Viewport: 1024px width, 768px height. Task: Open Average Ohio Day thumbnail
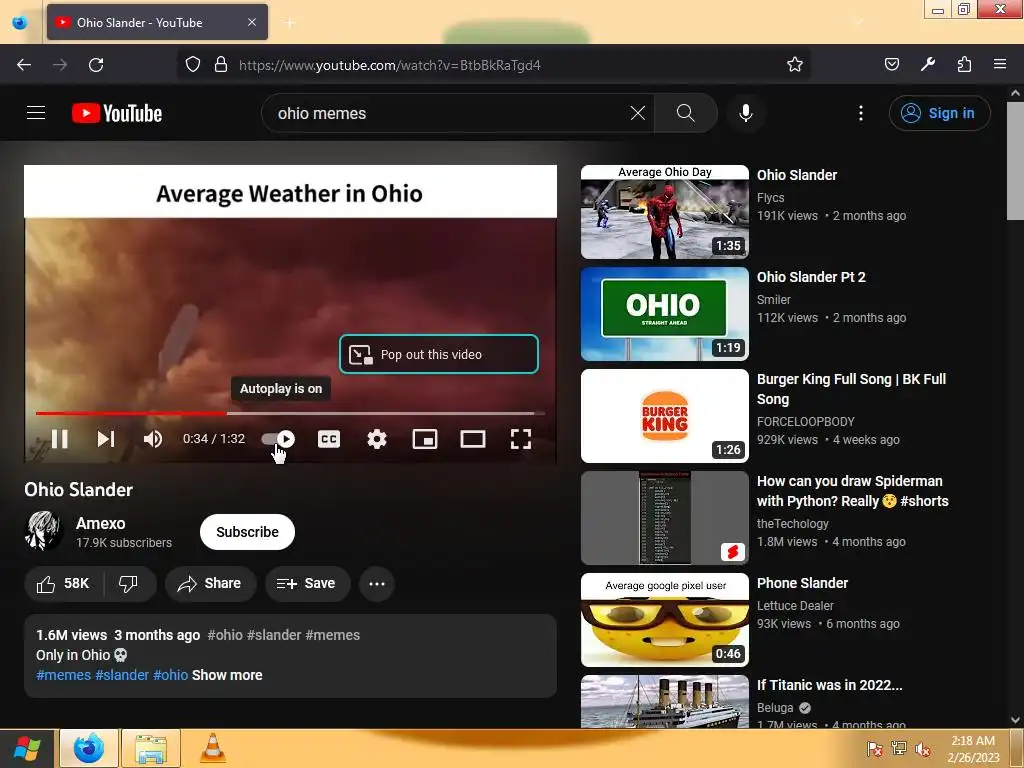(x=665, y=212)
